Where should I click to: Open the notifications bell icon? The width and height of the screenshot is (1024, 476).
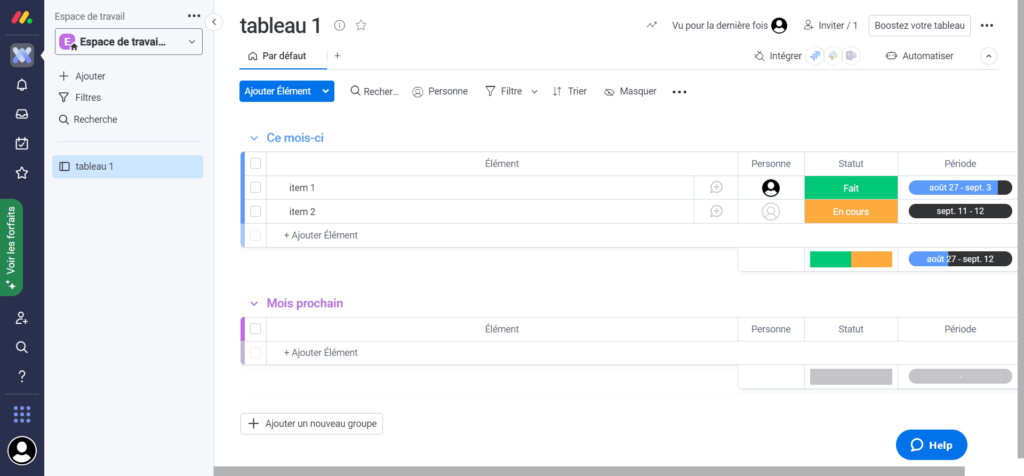point(21,85)
